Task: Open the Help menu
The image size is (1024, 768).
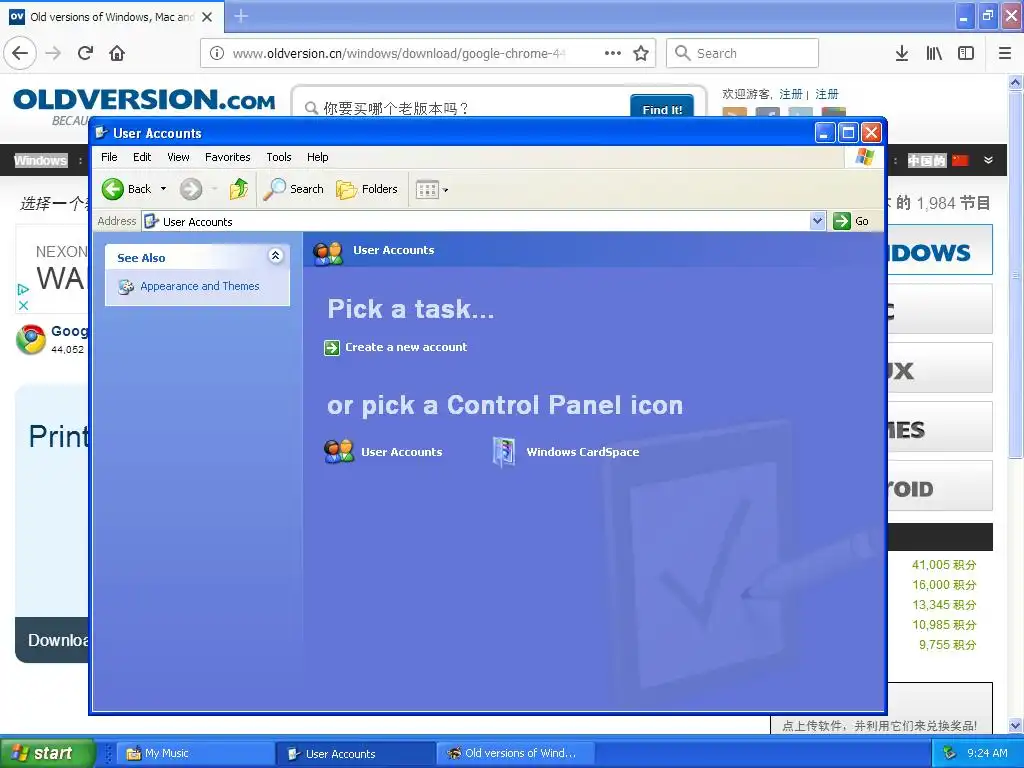Action: tap(317, 157)
